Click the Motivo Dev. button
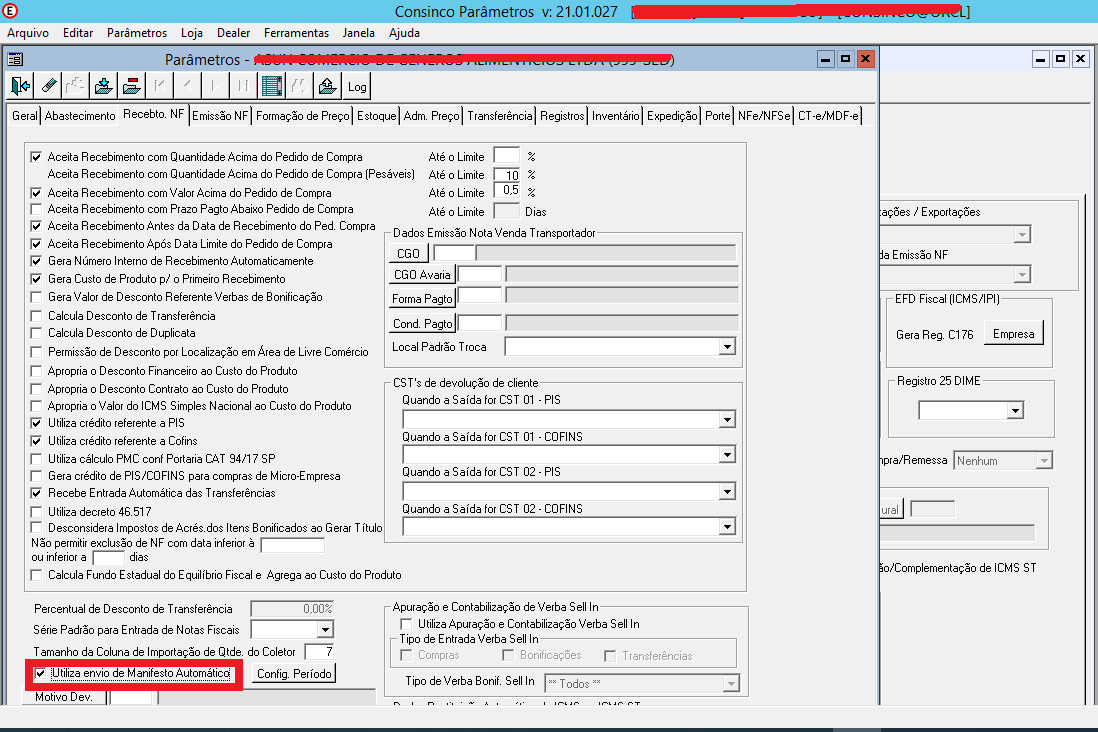The height and width of the screenshot is (732, 1098). coord(64,697)
